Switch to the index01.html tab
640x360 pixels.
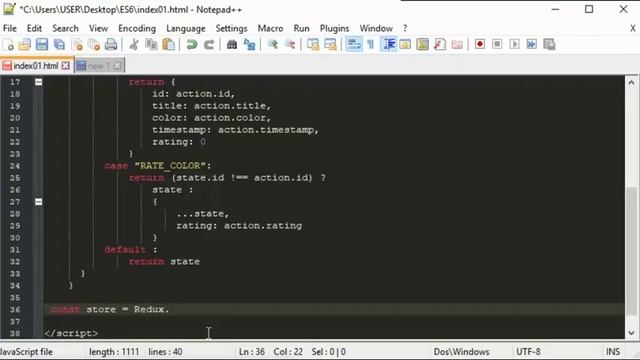(x=36, y=66)
